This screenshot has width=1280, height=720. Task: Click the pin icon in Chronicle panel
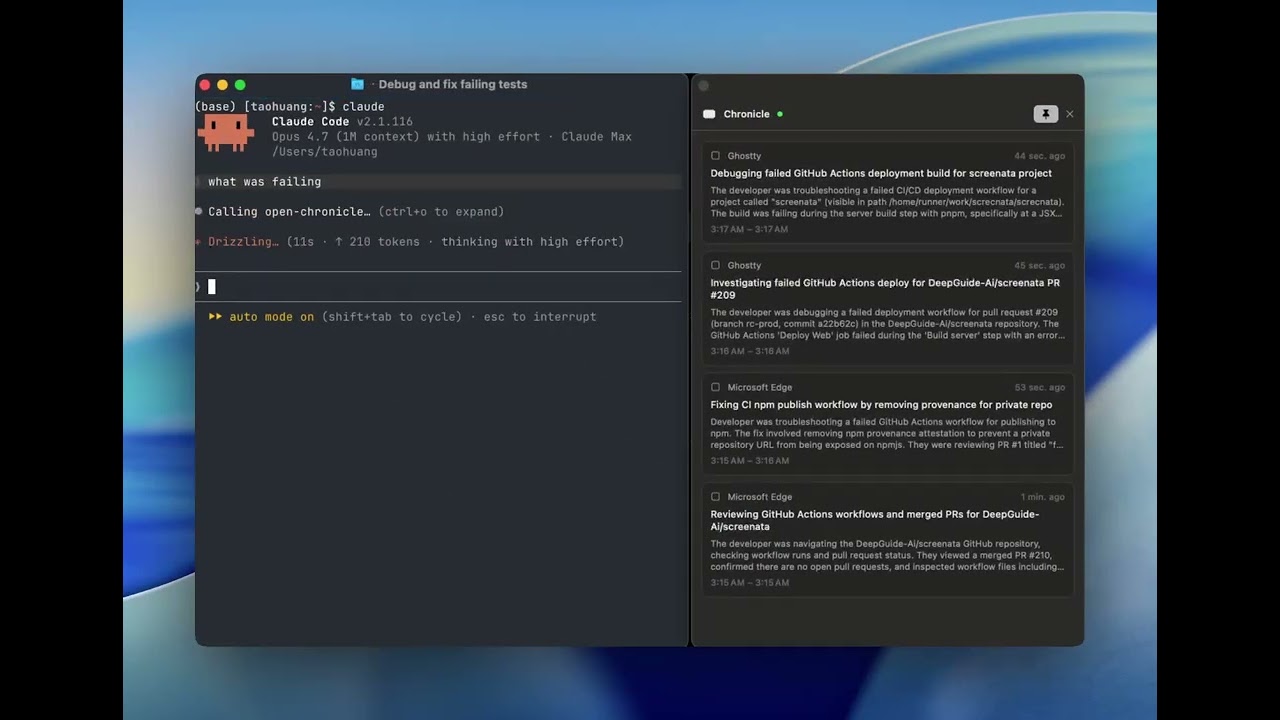coord(1045,114)
